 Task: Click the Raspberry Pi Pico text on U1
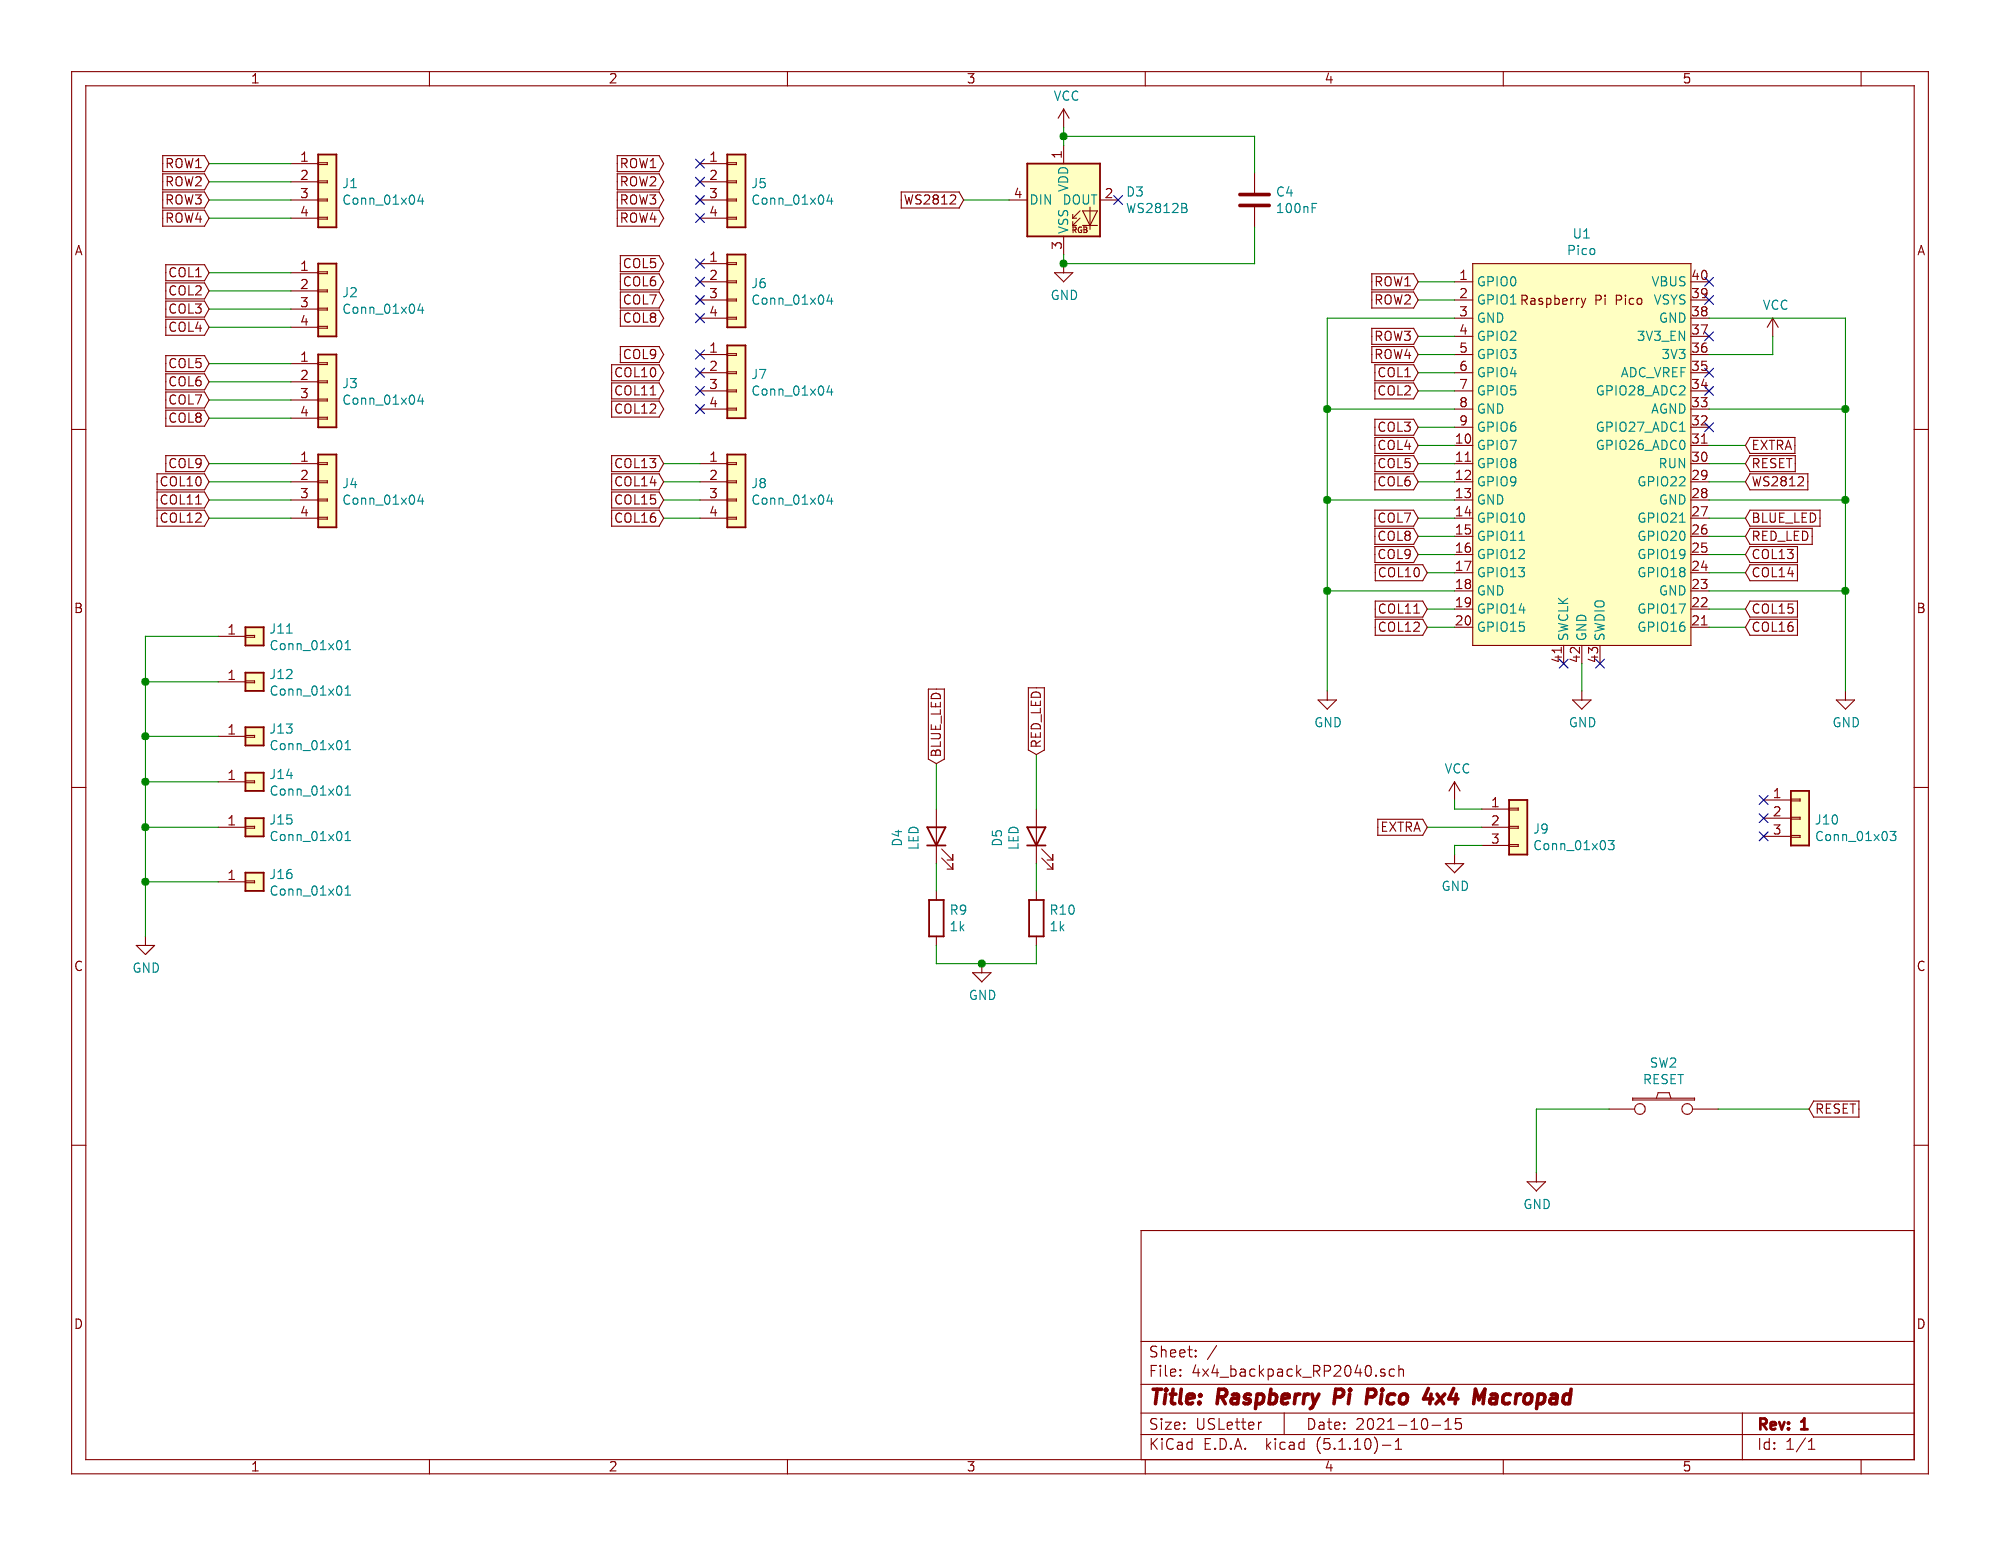(1581, 300)
